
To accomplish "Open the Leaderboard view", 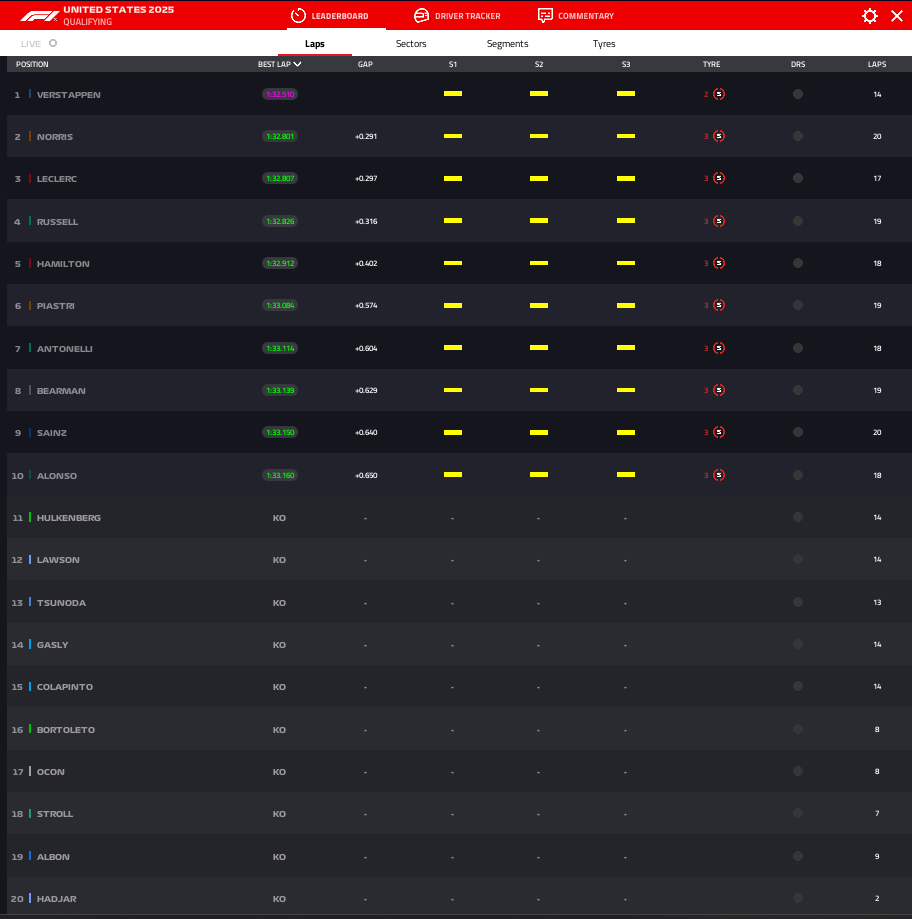I will coord(330,16).
